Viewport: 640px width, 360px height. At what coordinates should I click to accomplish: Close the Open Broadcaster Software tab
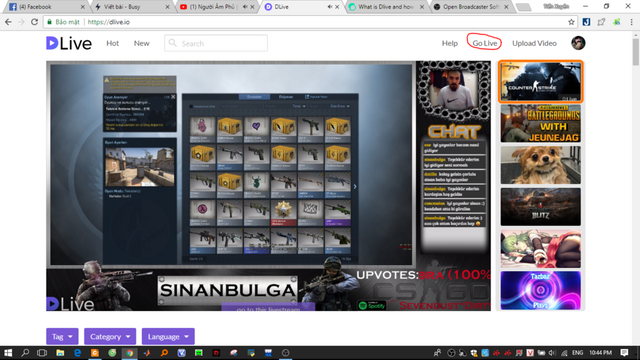point(506,7)
